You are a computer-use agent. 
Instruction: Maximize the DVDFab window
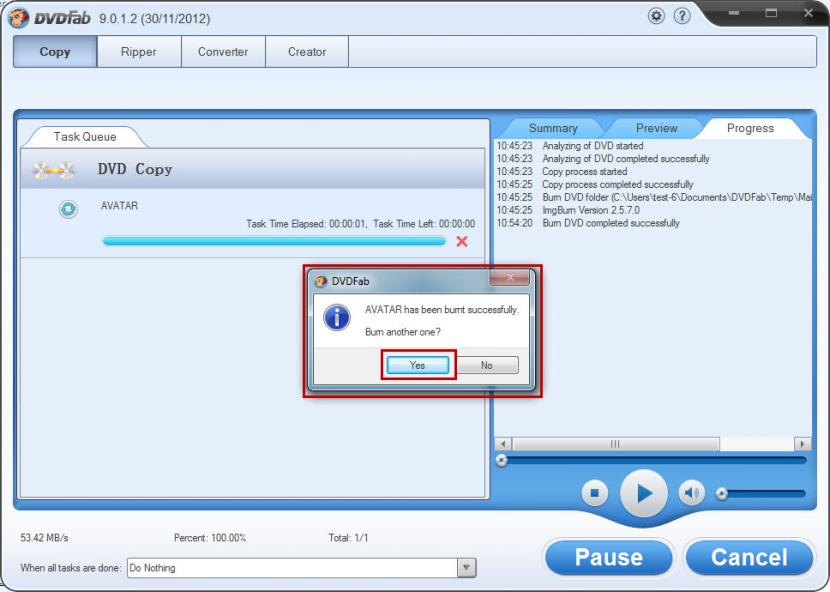(771, 13)
